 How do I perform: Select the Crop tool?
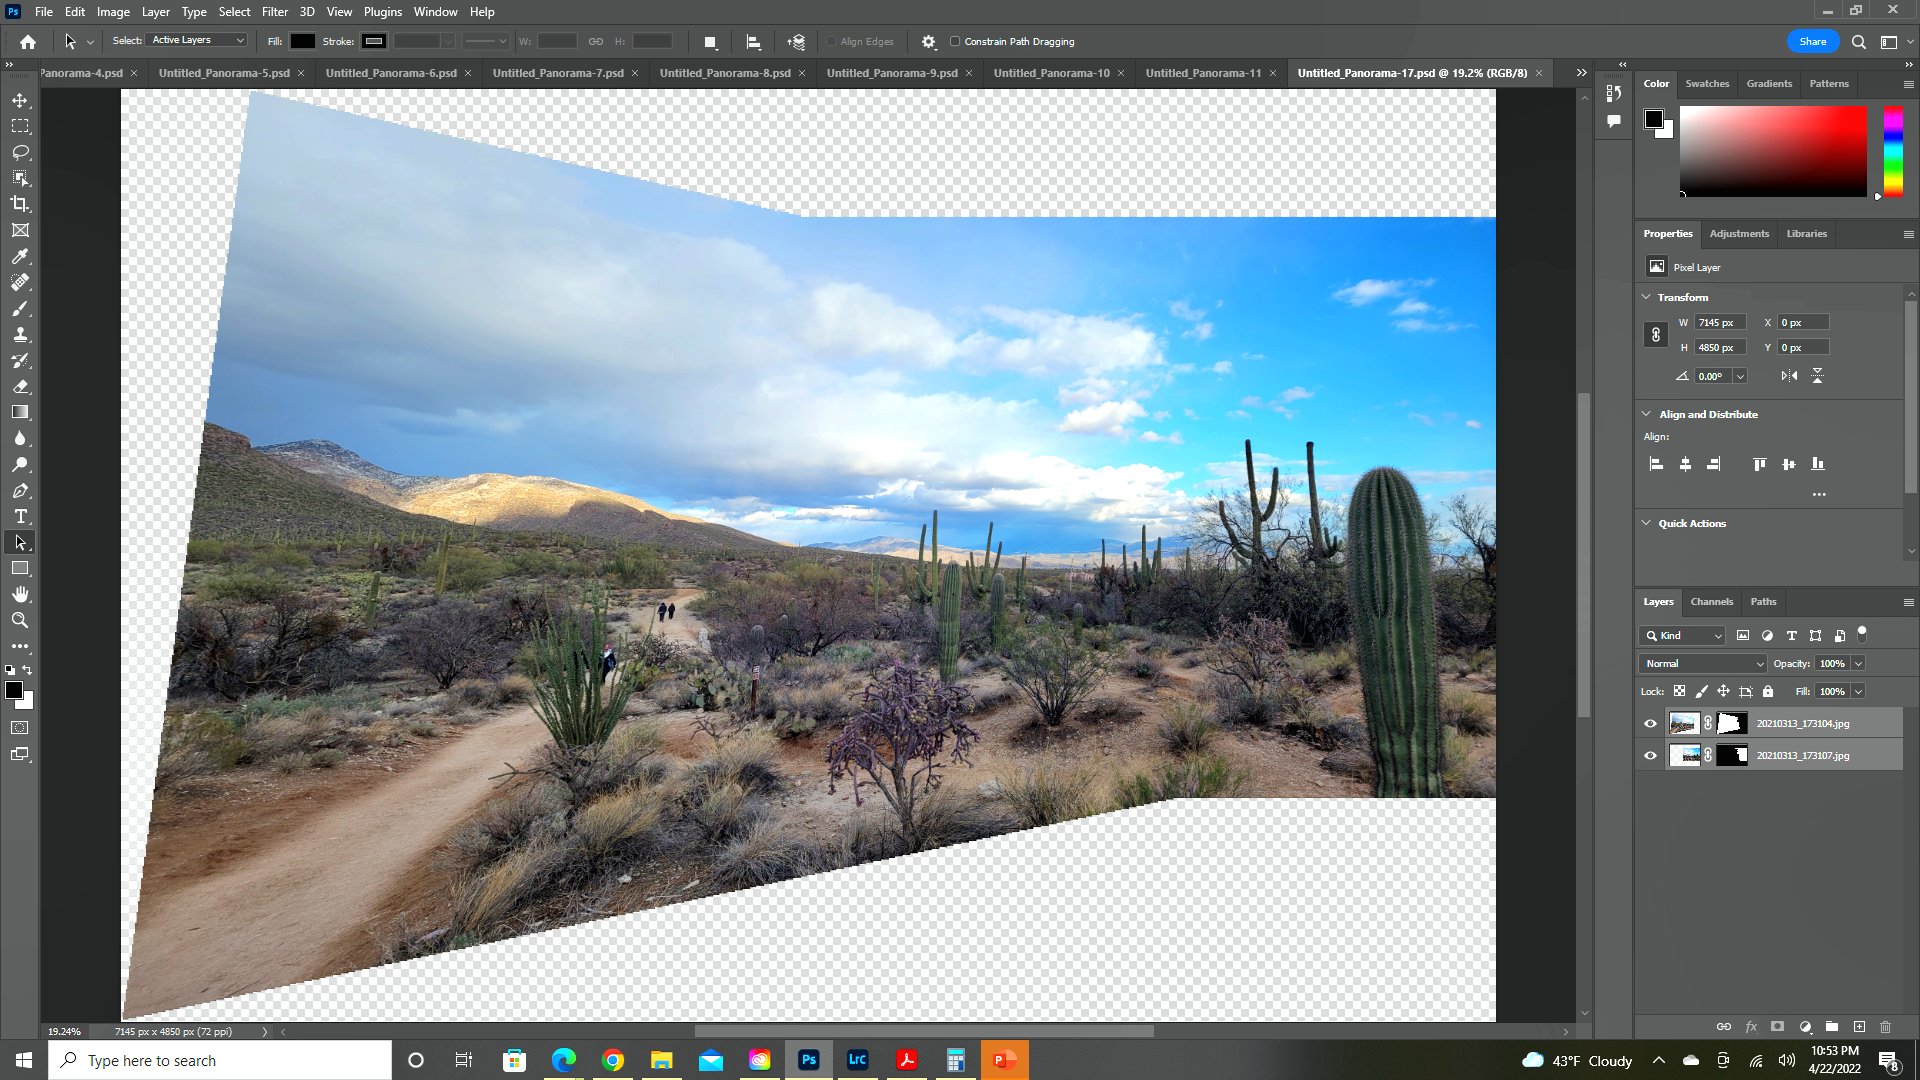click(20, 204)
